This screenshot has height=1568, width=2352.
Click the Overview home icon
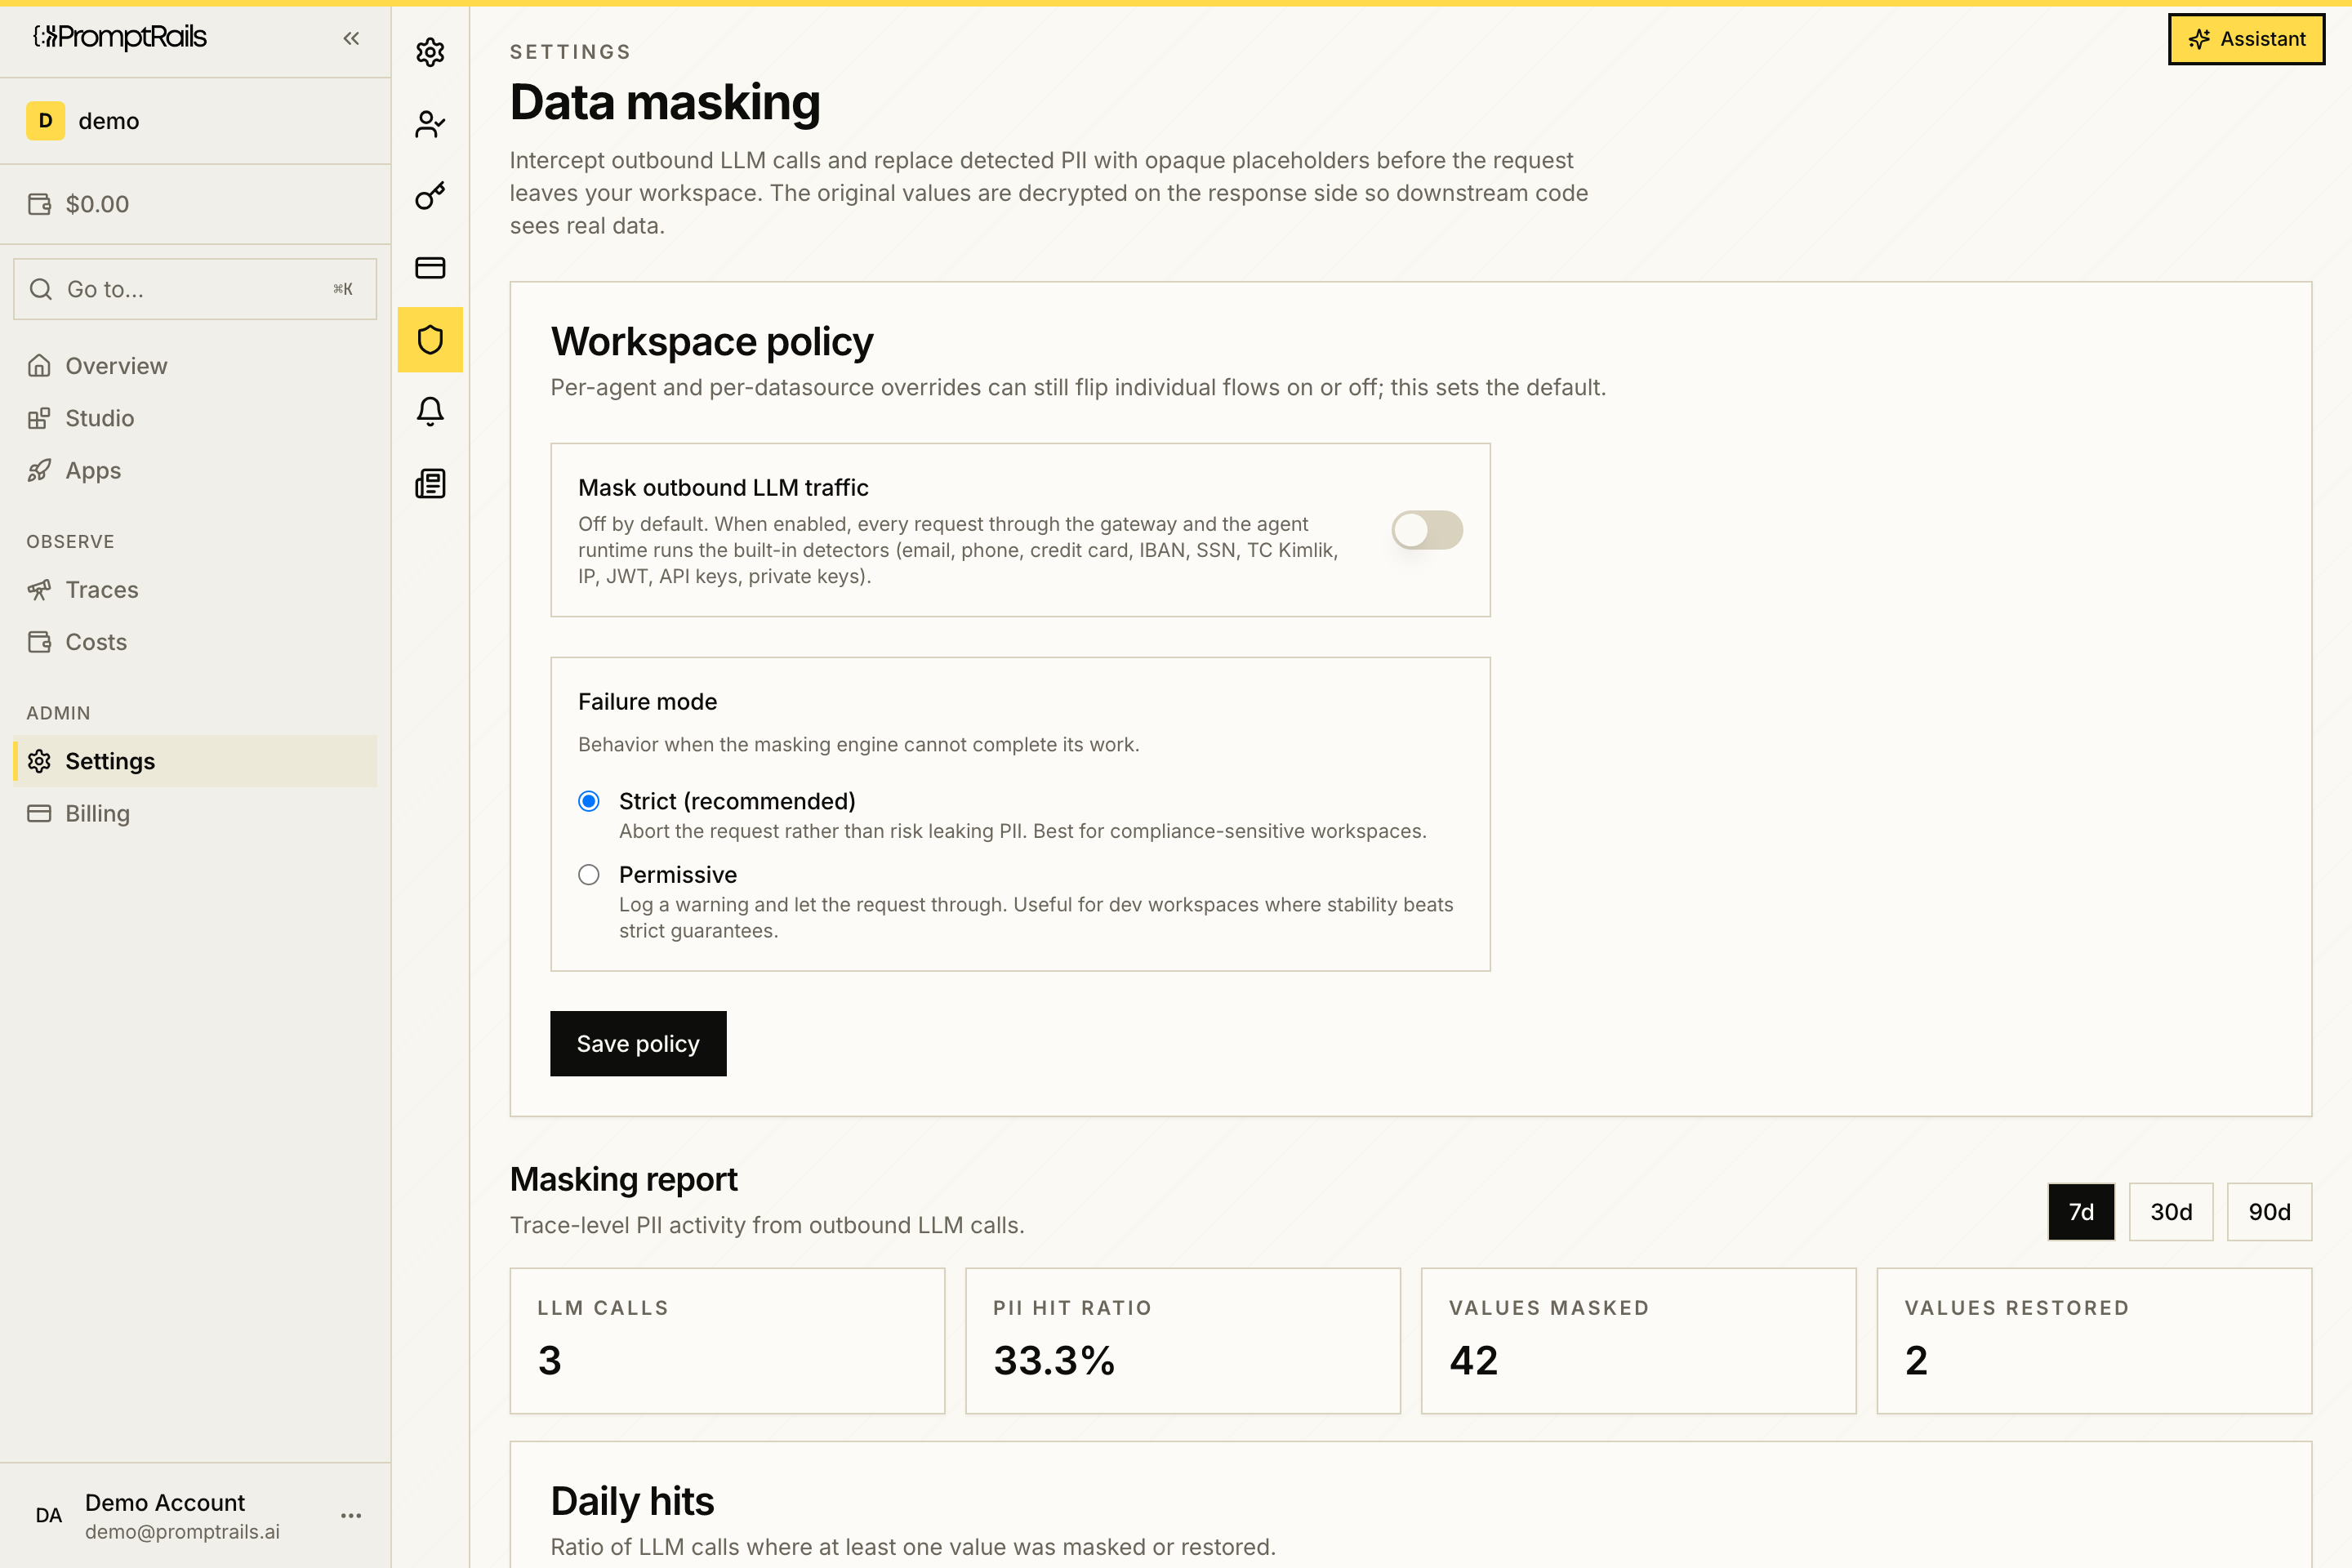pyautogui.click(x=39, y=366)
